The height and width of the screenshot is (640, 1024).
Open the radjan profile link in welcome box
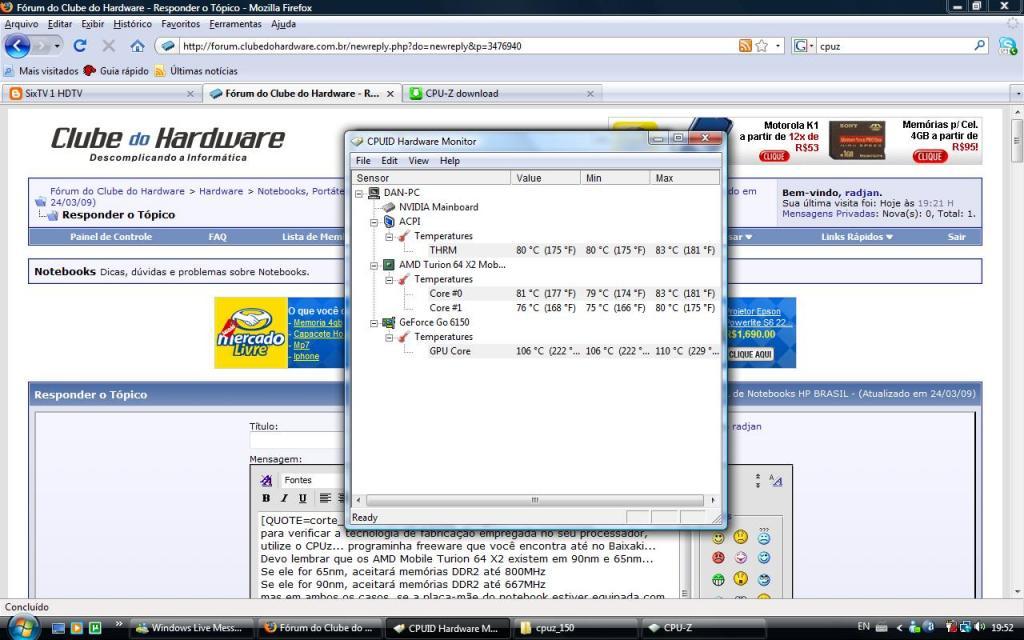(862, 193)
